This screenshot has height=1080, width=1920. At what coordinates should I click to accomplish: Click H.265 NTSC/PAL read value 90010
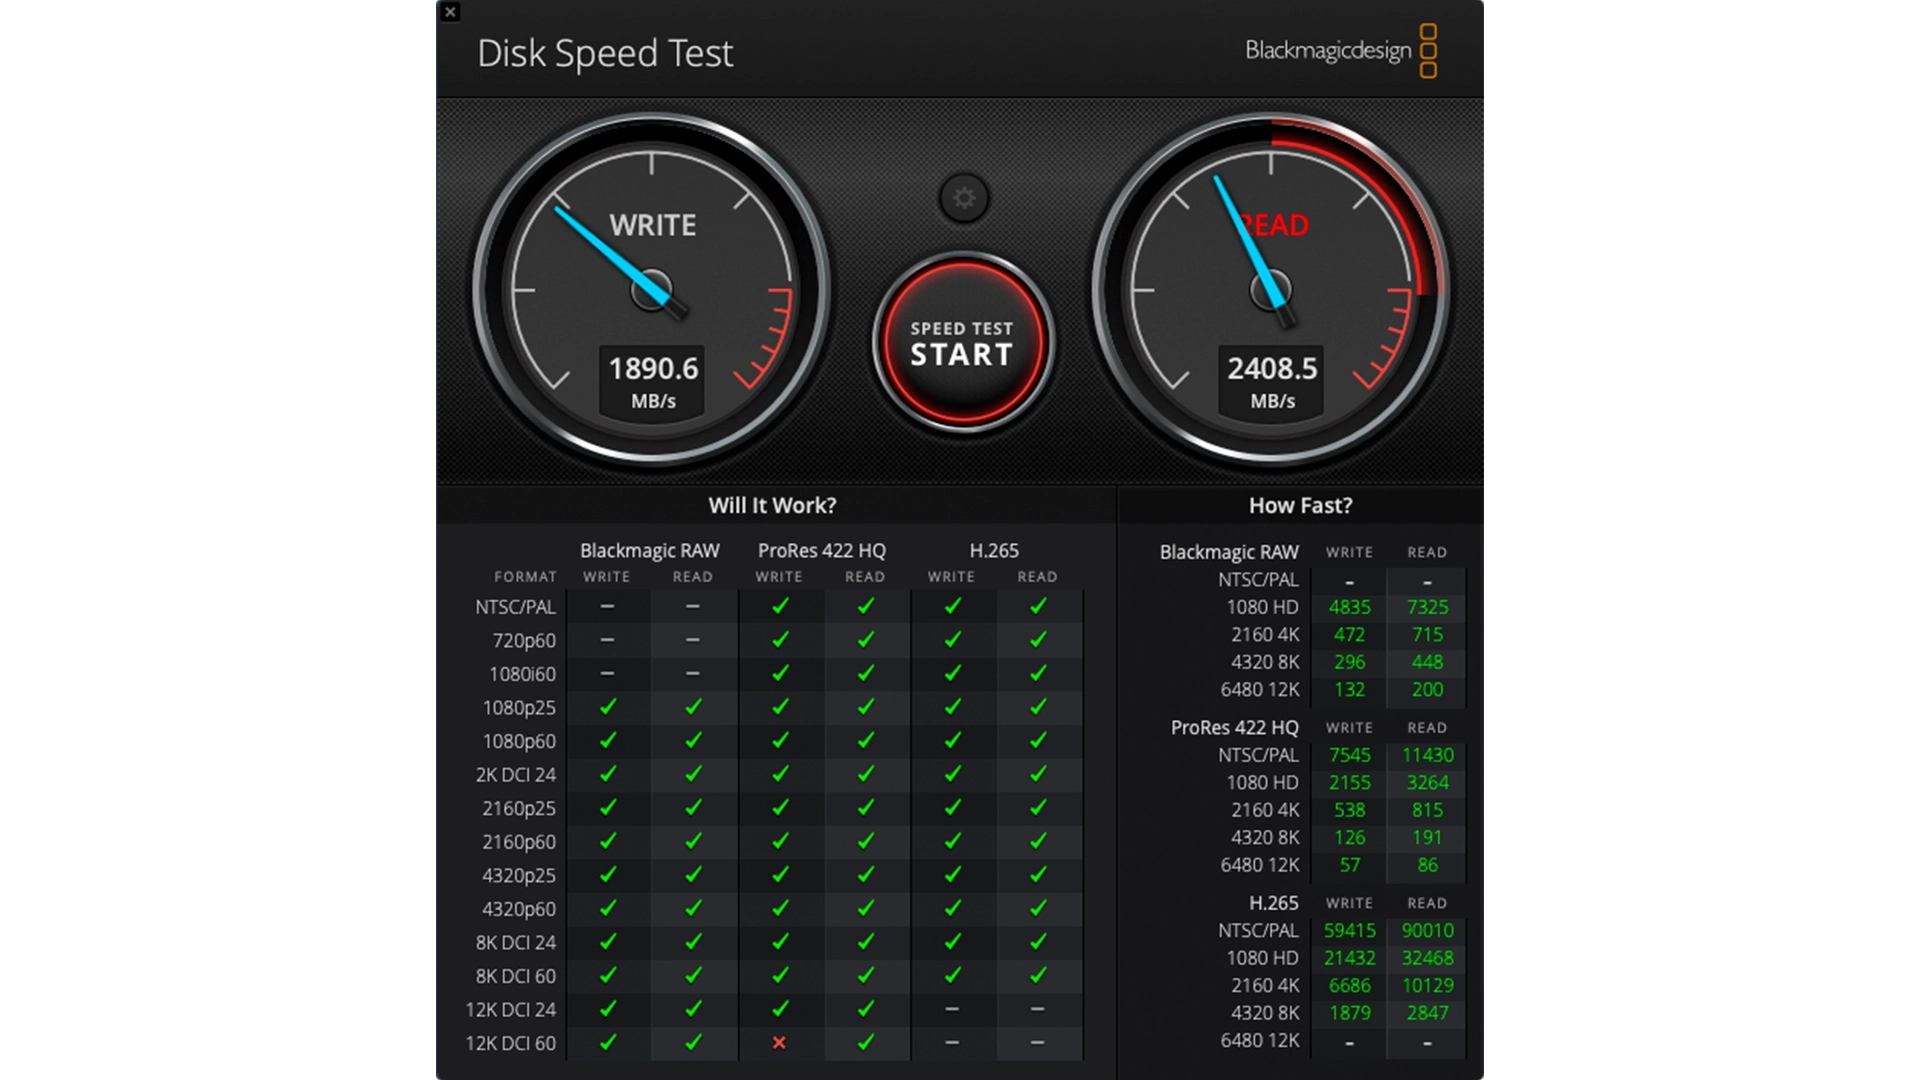[x=1427, y=930]
